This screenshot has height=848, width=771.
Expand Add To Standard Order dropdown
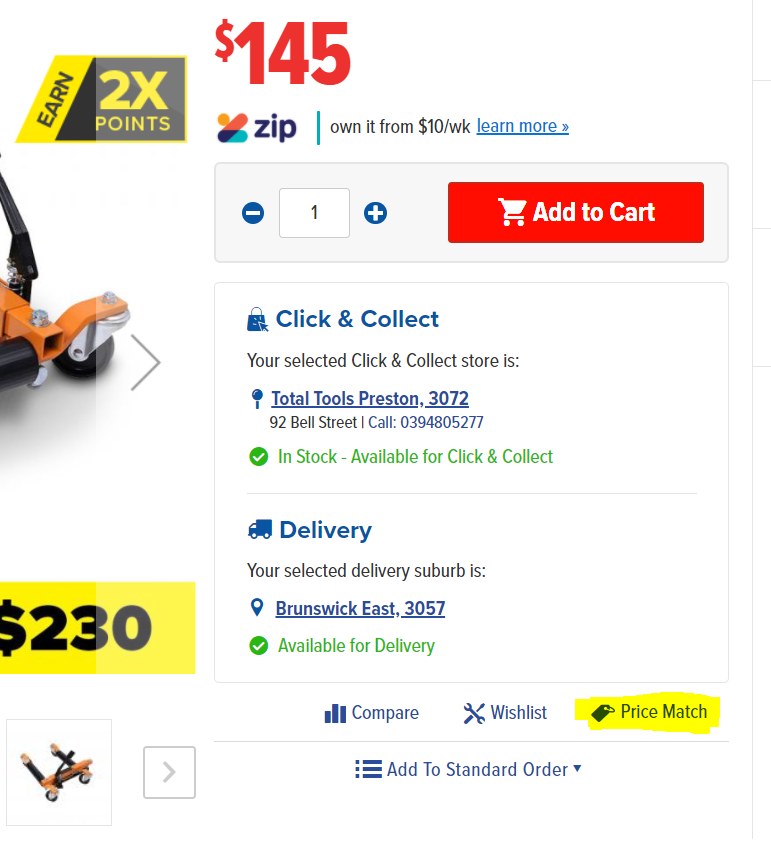point(468,769)
